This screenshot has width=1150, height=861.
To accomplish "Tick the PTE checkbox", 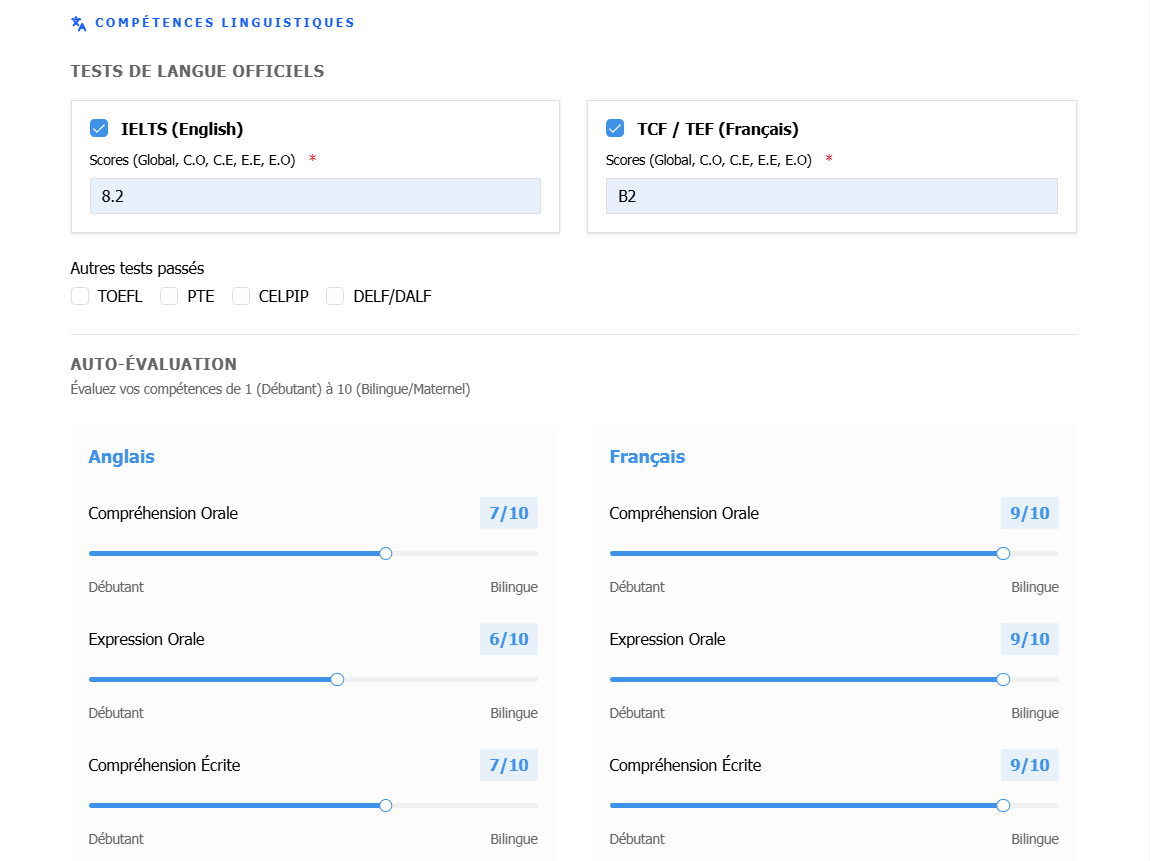I will [169, 296].
